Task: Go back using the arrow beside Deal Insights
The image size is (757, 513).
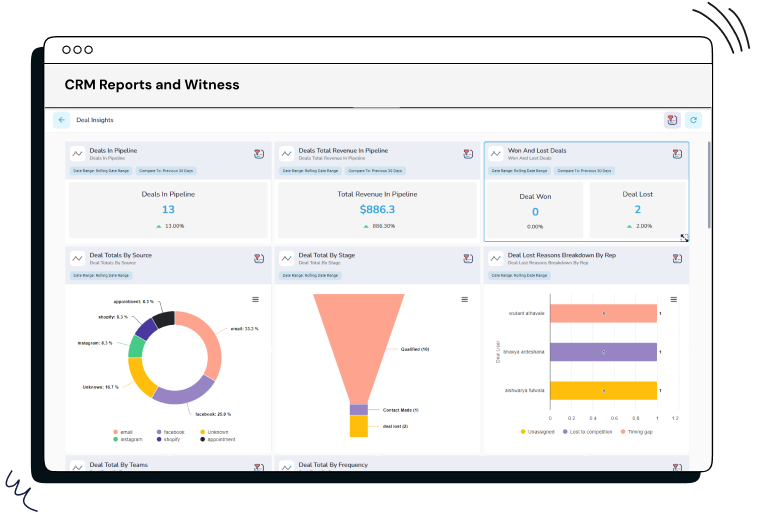Action: point(61,120)
